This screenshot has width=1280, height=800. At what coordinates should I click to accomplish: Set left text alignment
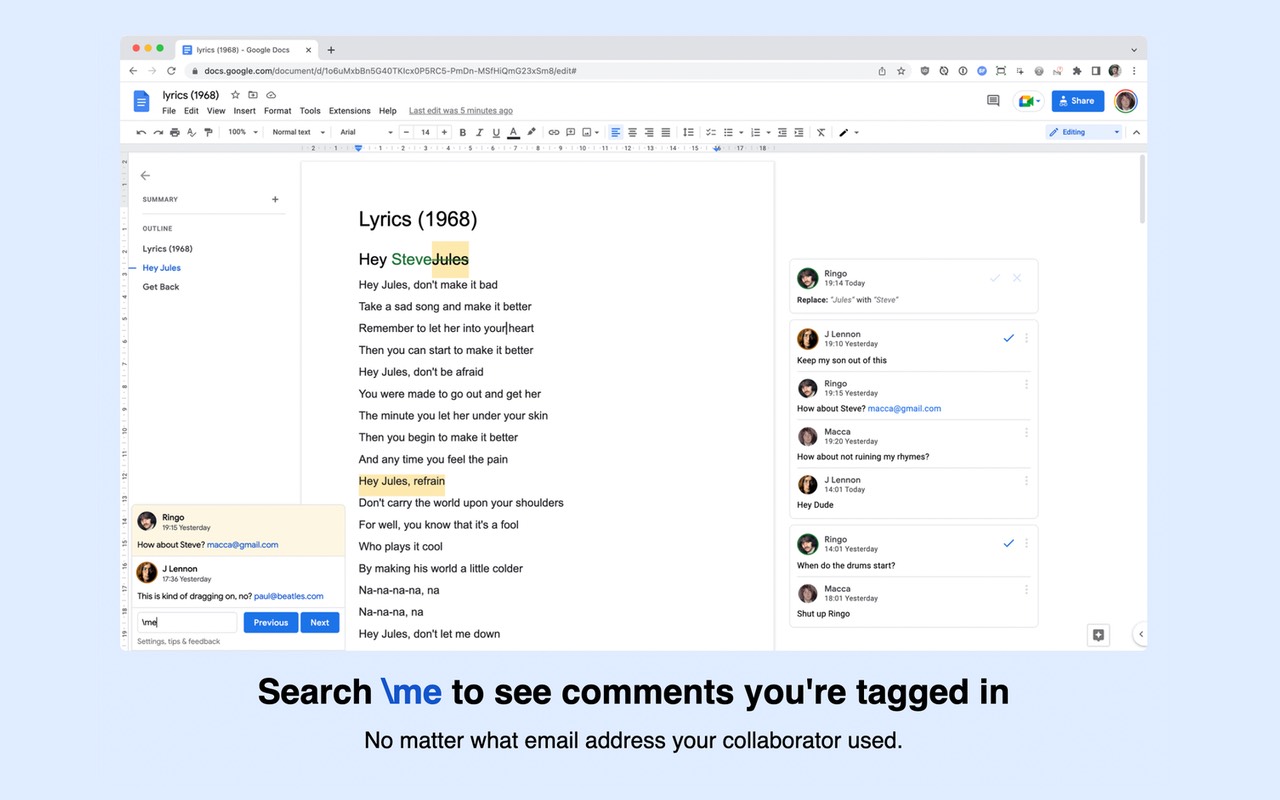pyautogui.click(x=616, y=132)
